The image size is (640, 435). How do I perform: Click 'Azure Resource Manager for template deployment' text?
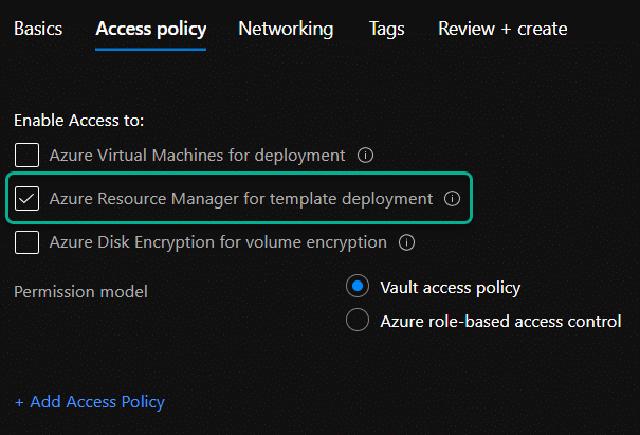(x=241, y=199)
